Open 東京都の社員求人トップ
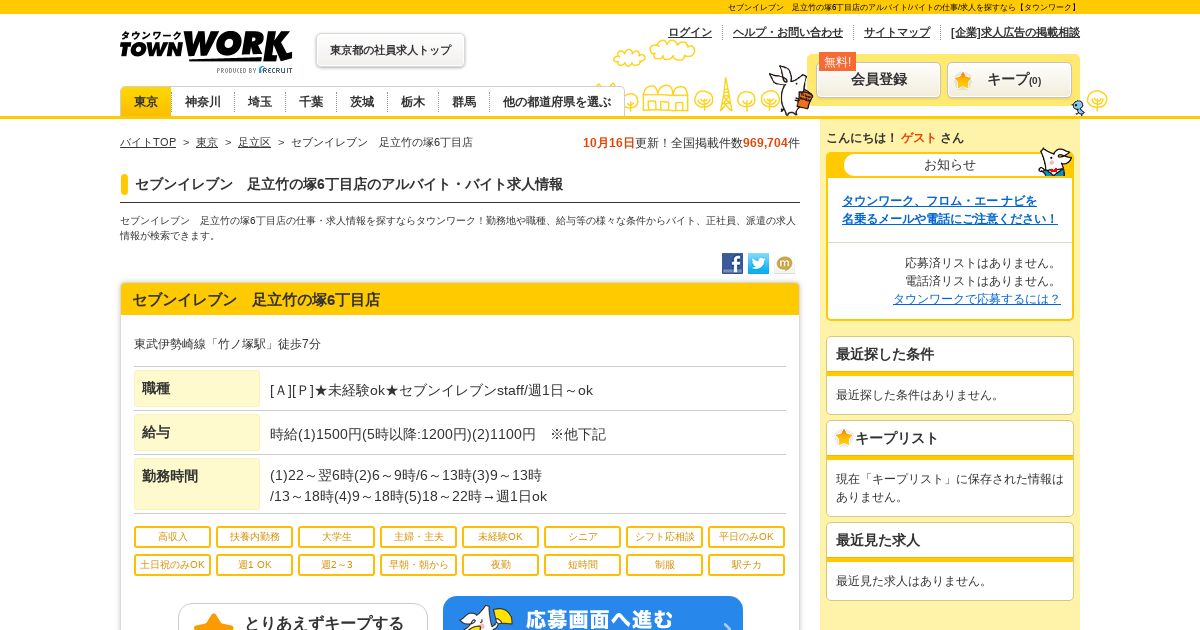Screen dimensions: 1200x630 [390, 50]
